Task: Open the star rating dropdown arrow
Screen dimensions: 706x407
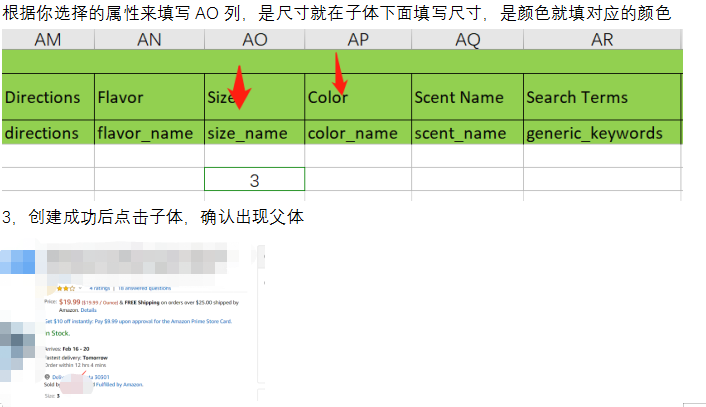Action: [82, 287]
